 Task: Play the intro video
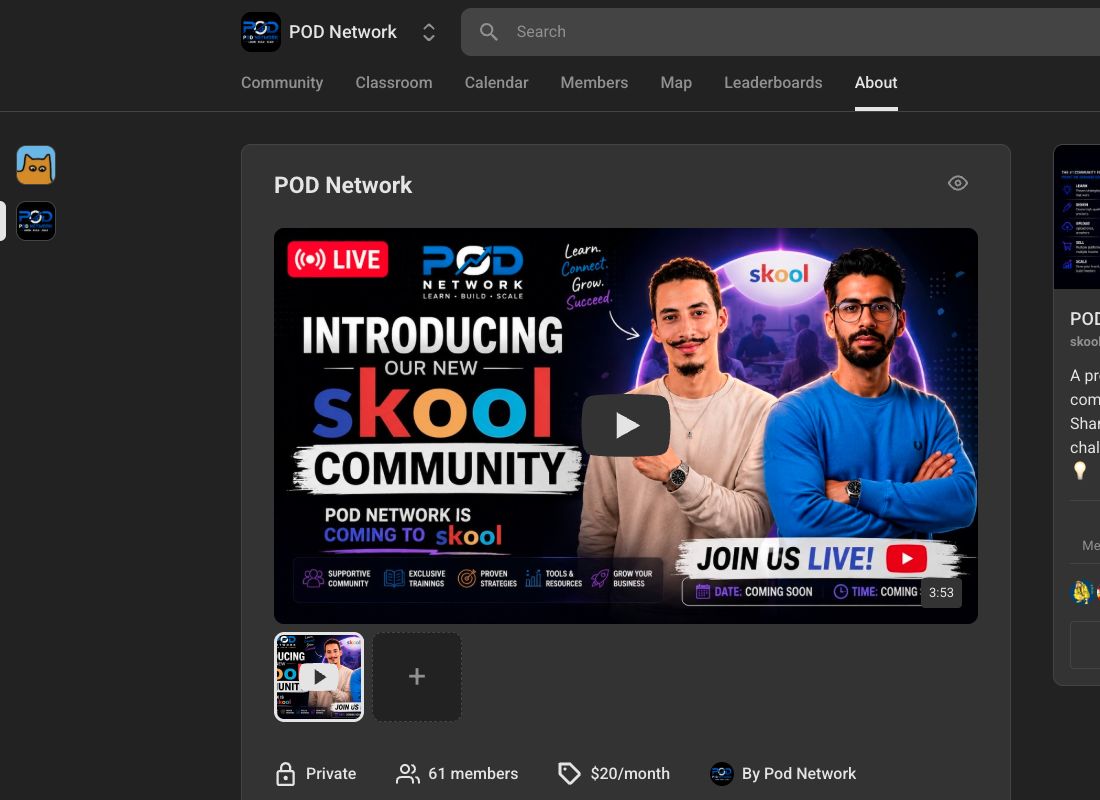[x=626, y=425]
